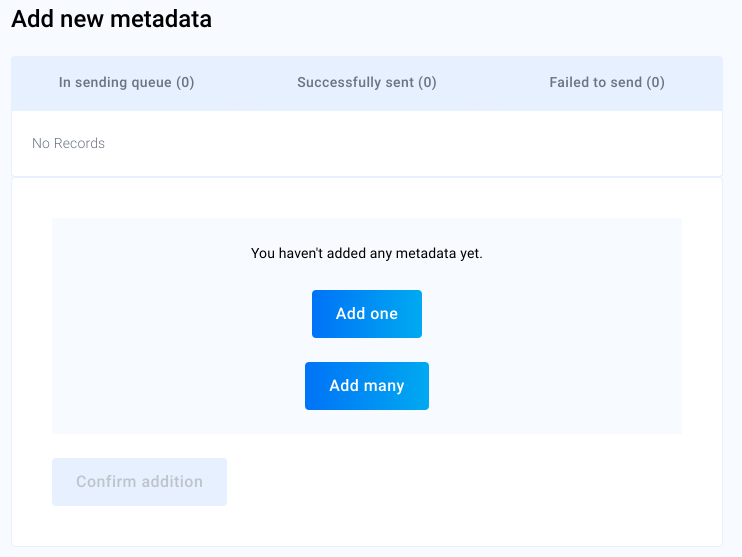Switch to Successfully sent tab
This screenshot has width=742, height=557.
pyautogui.click(x=366, y=83)
